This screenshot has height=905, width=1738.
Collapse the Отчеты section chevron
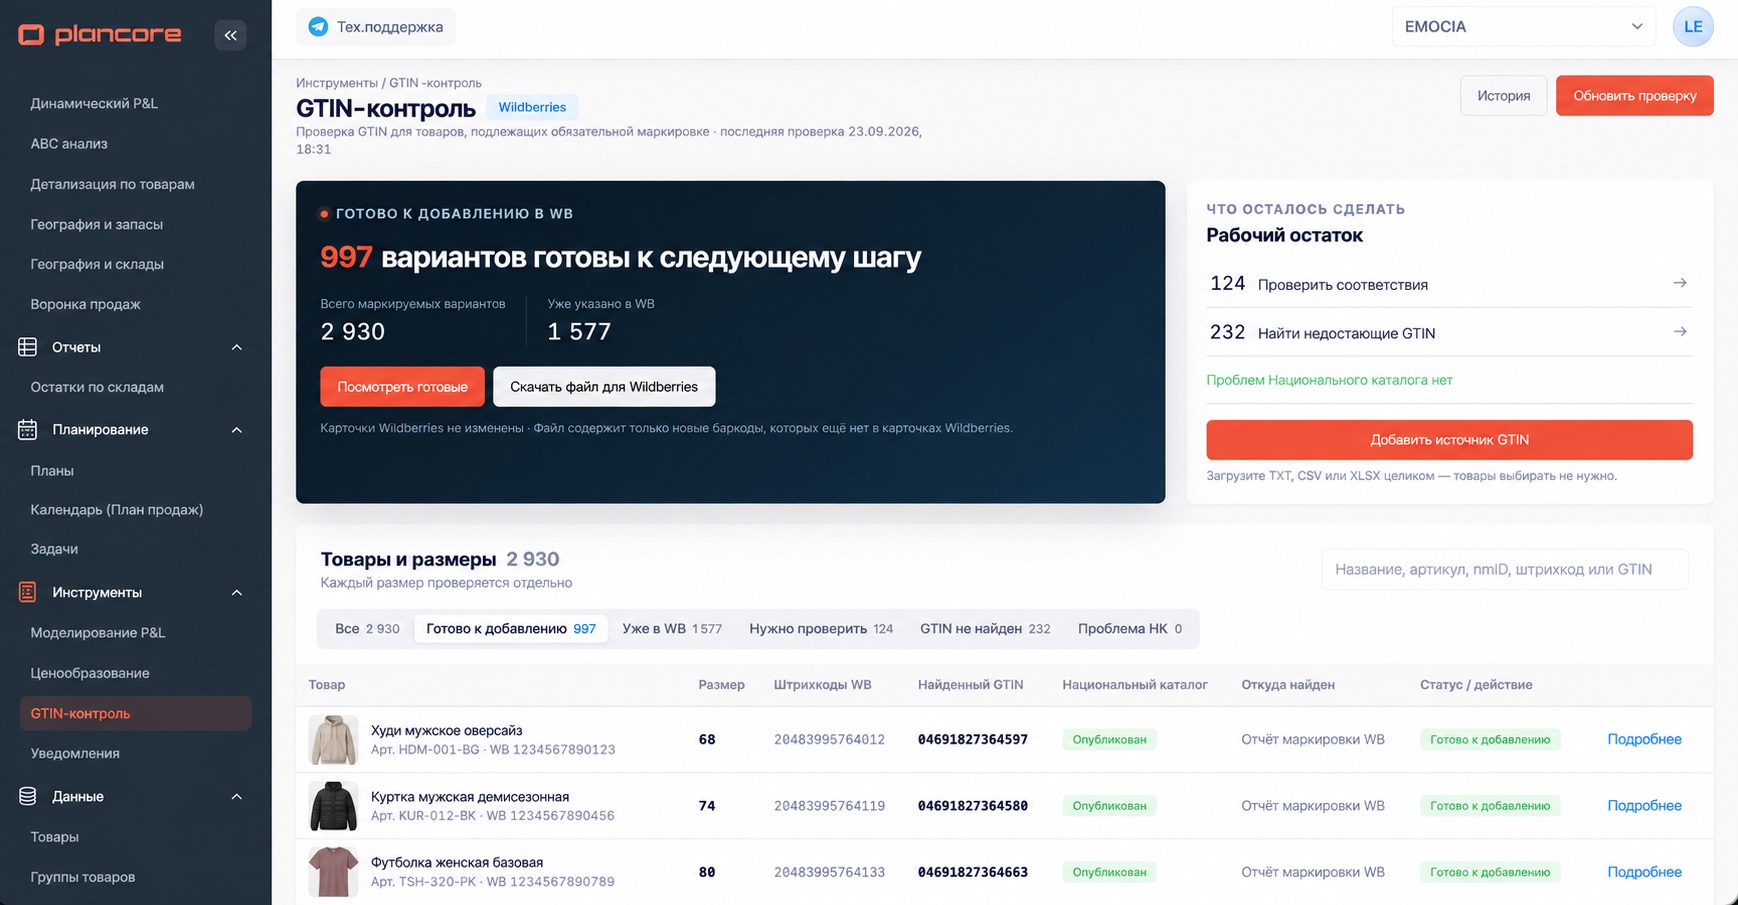click(x=237, y=347)
